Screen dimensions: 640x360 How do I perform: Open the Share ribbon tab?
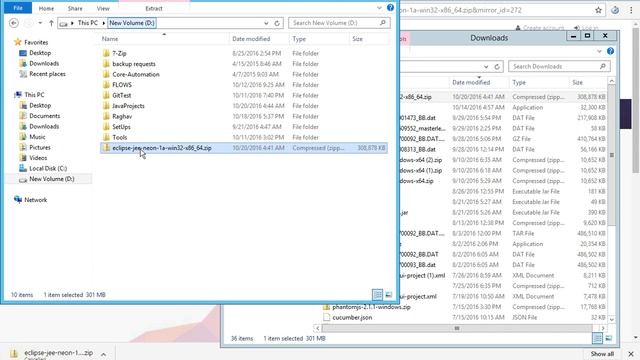coord(75,8)
